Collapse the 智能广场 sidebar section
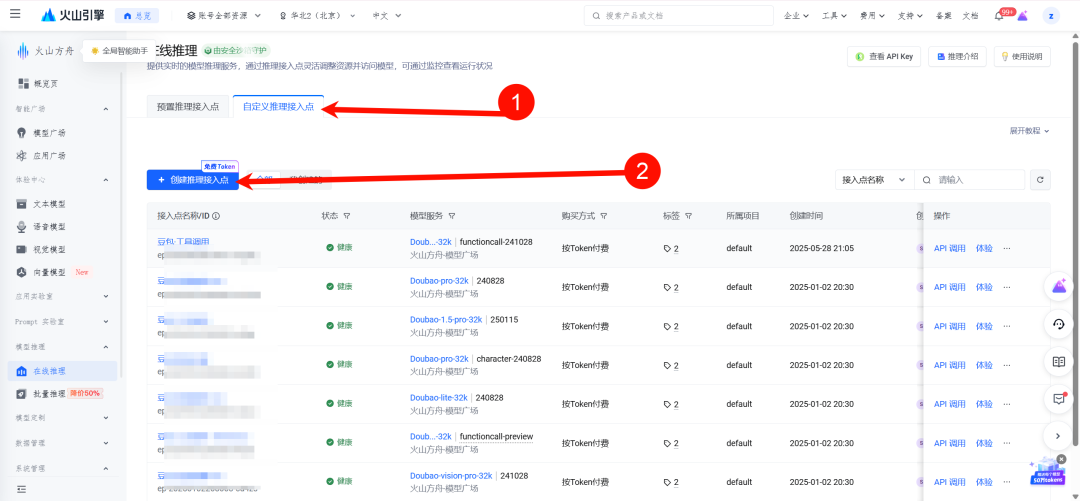Screen dimensions: 1080x501 pos(106,109)
